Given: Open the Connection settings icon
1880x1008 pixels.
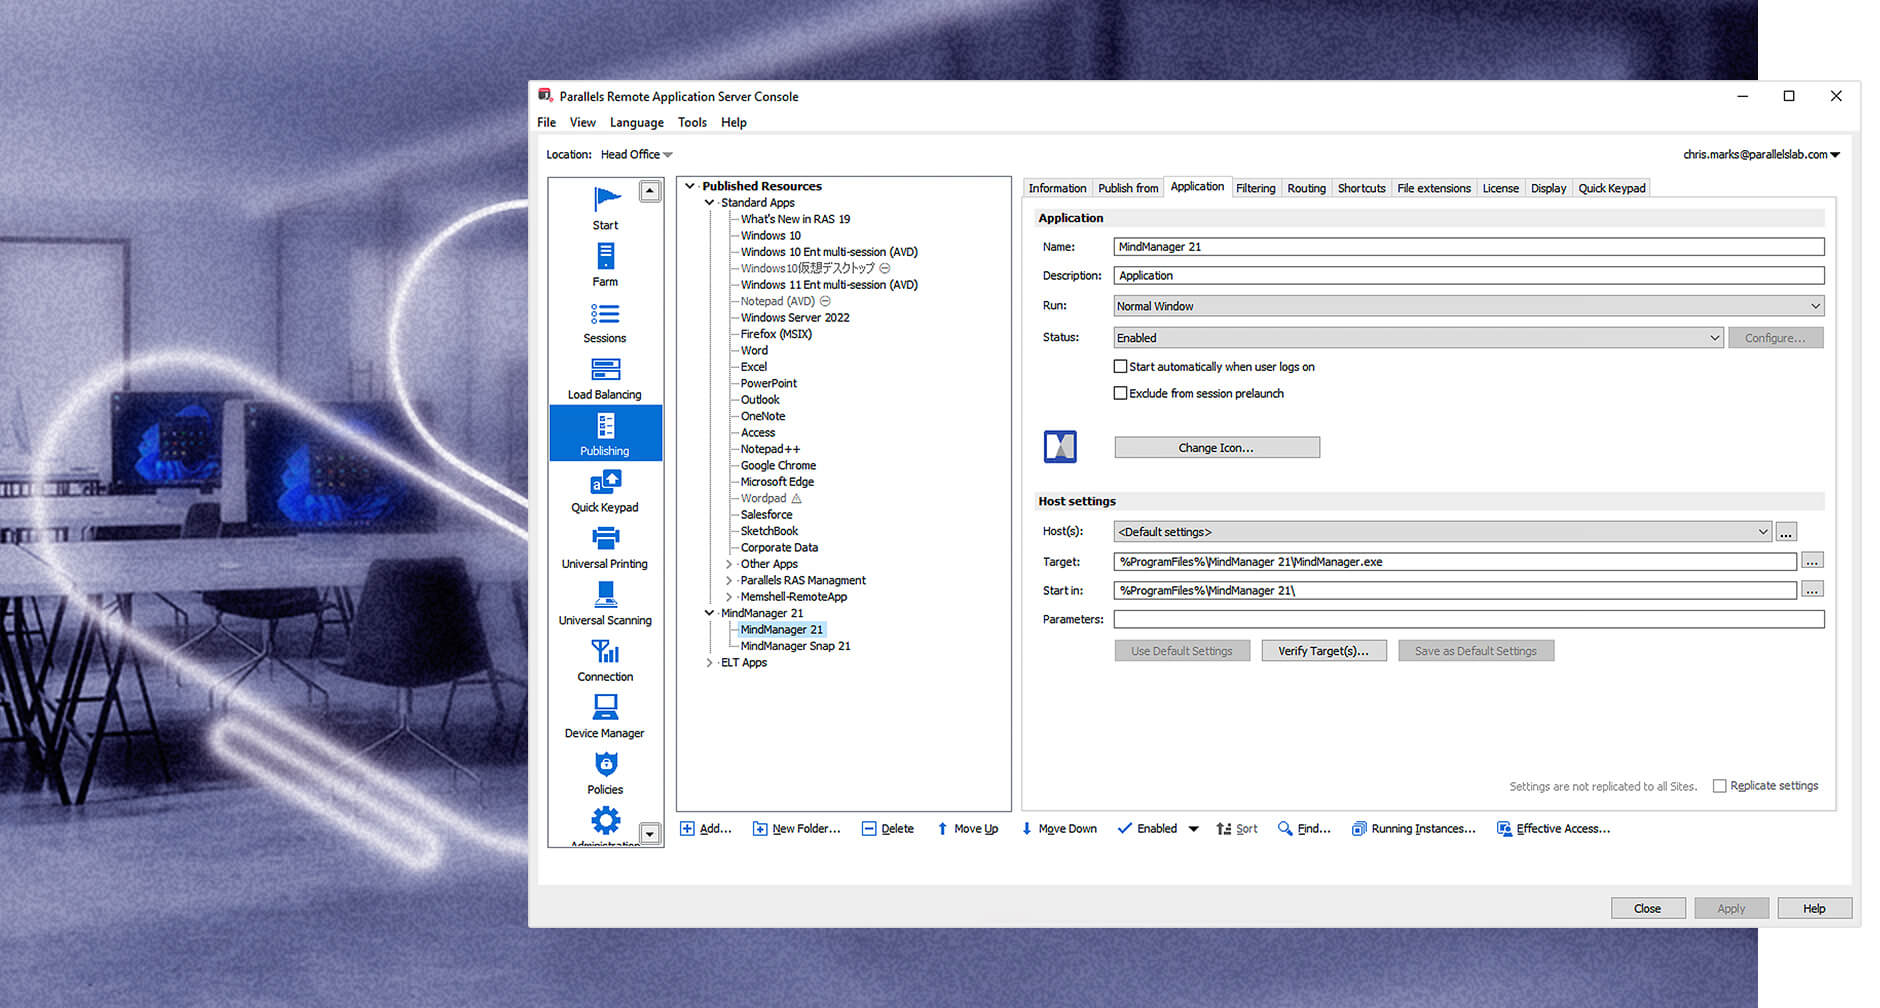Looking at the screenshot, I should click(604, 651).
